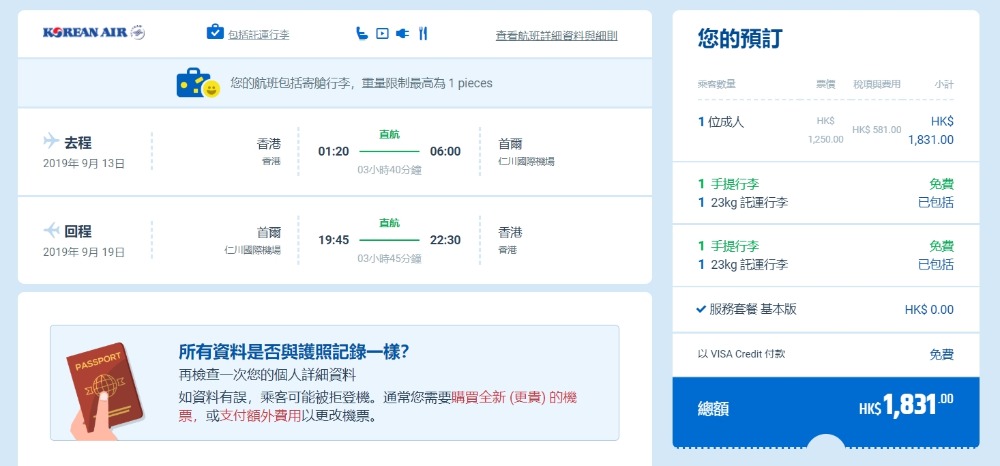Click the outbound 直航 direct flight label

389,134
